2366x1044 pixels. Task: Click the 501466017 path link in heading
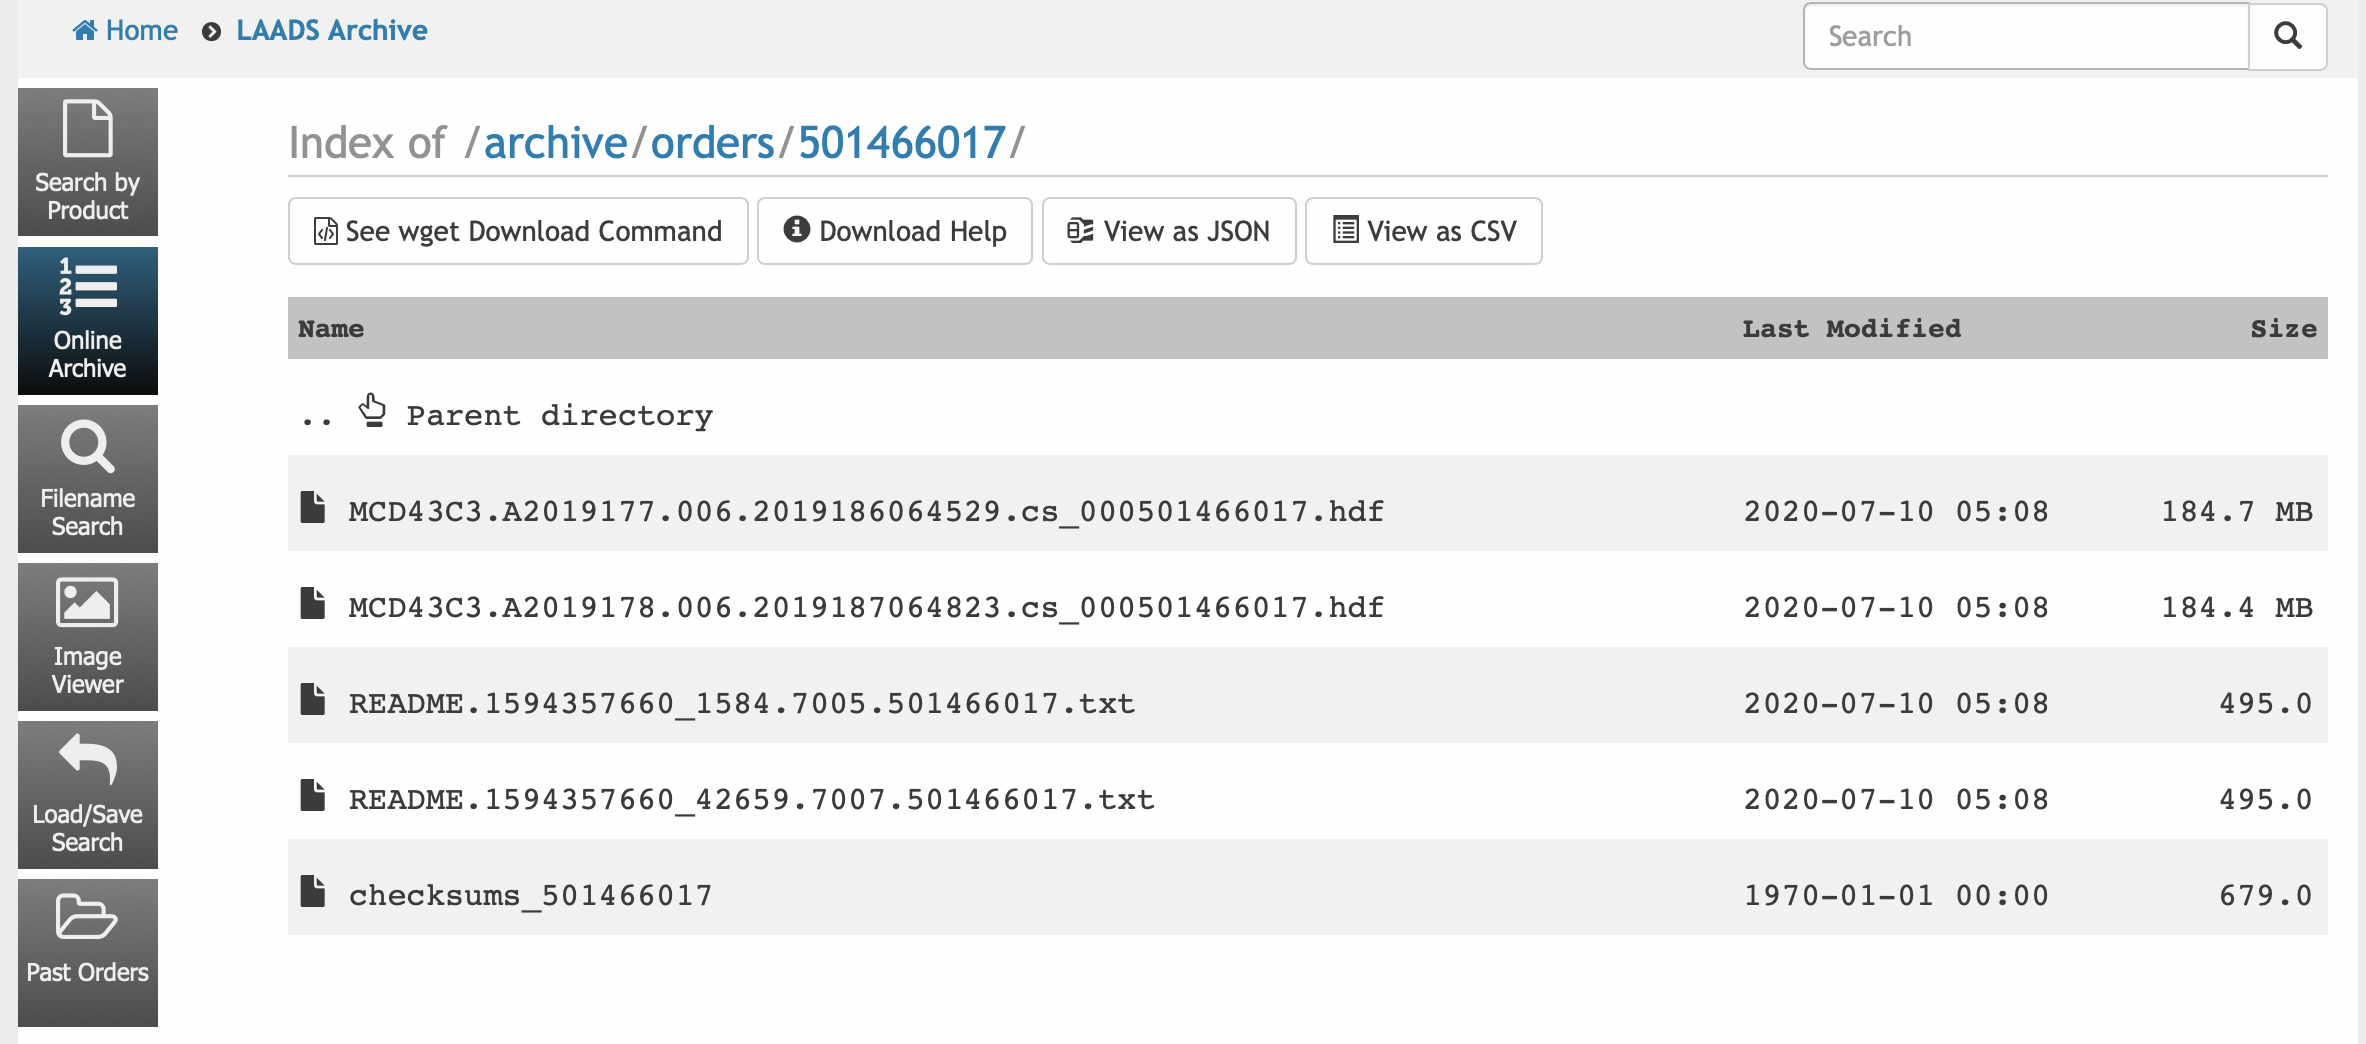[902, 143]
